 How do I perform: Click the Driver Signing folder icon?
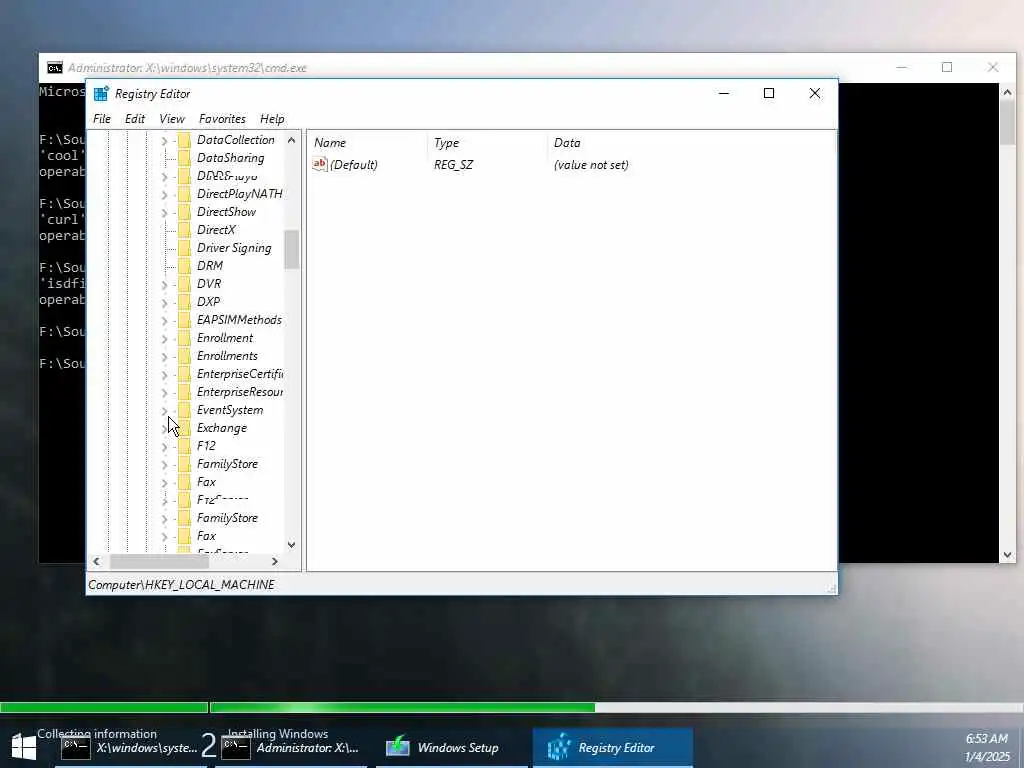184,248
